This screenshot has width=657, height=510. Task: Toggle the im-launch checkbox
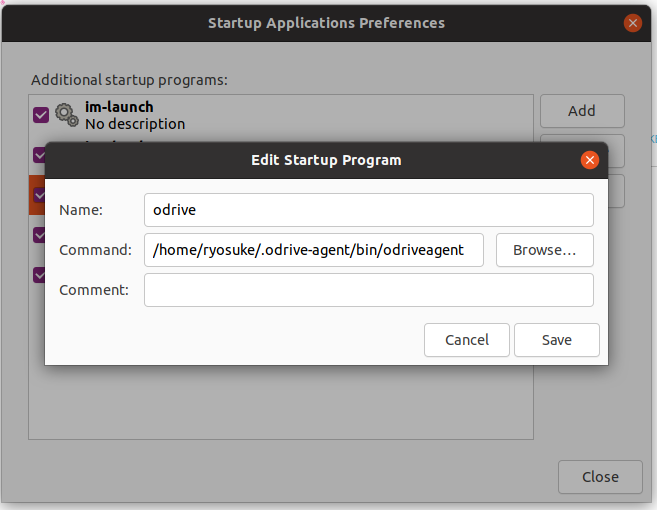41,115
